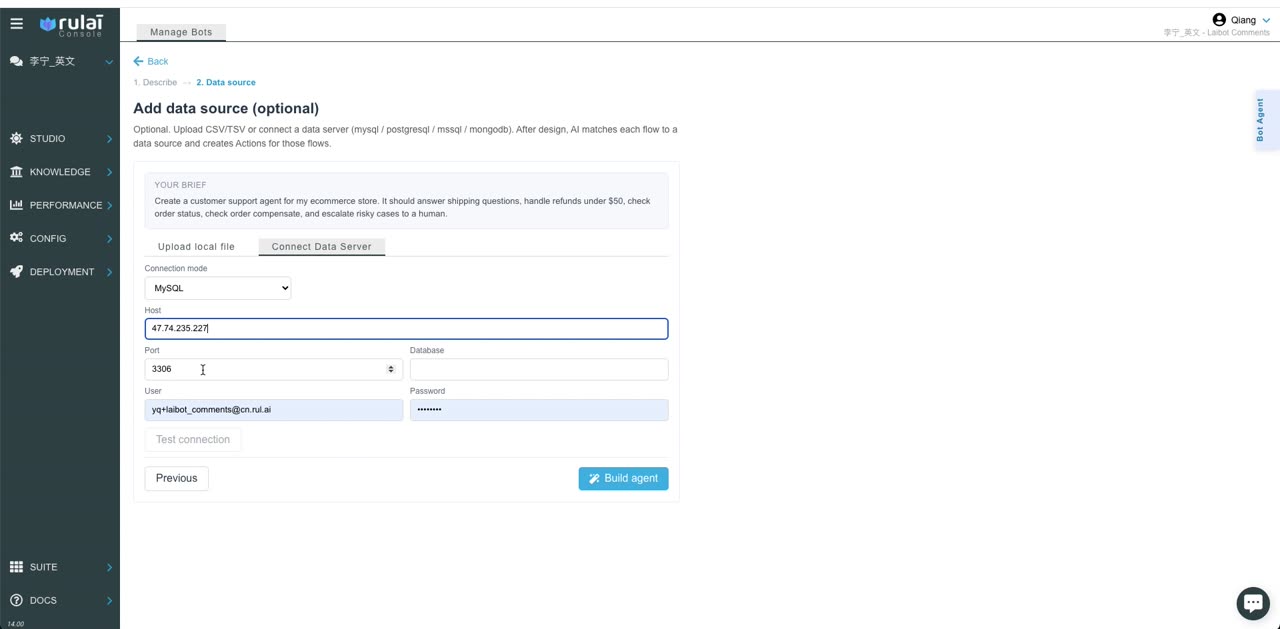Select the Manage Bots tab
The width and height of the screenshot is (1280, 629).
(181, 32)
